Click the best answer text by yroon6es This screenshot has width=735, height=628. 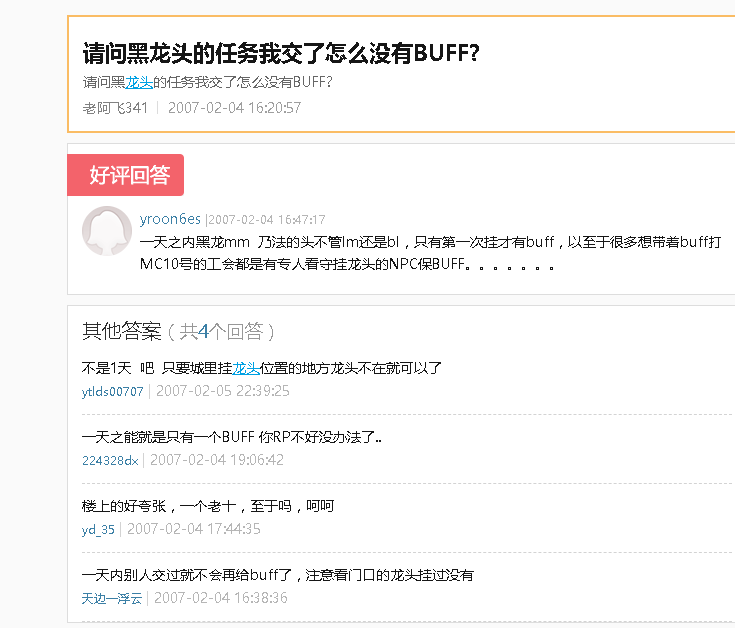coord(430,254)
